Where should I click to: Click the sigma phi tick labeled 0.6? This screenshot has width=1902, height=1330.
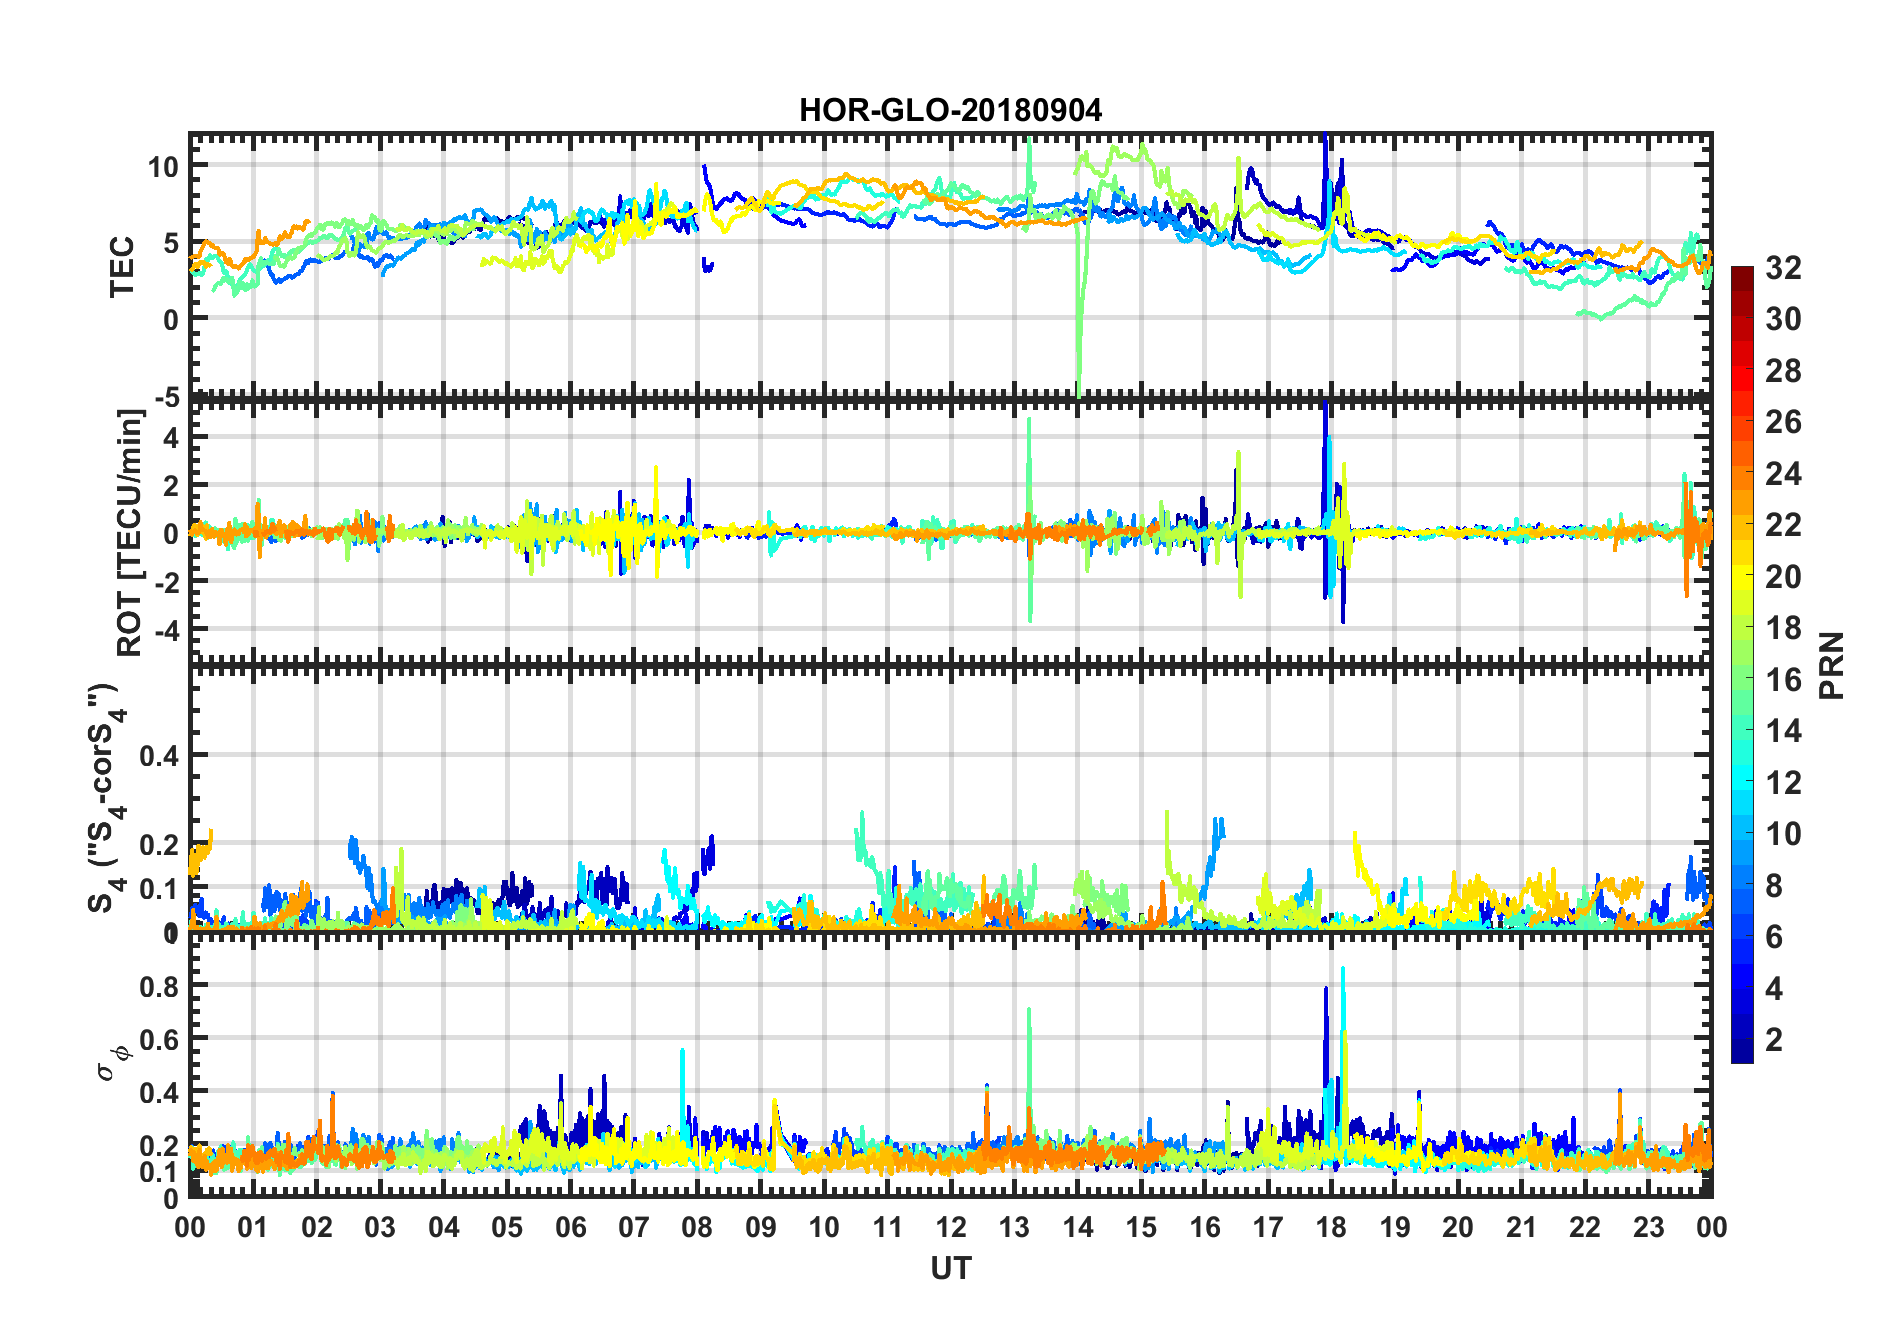pyautogui.click(x=160, y=1040)
